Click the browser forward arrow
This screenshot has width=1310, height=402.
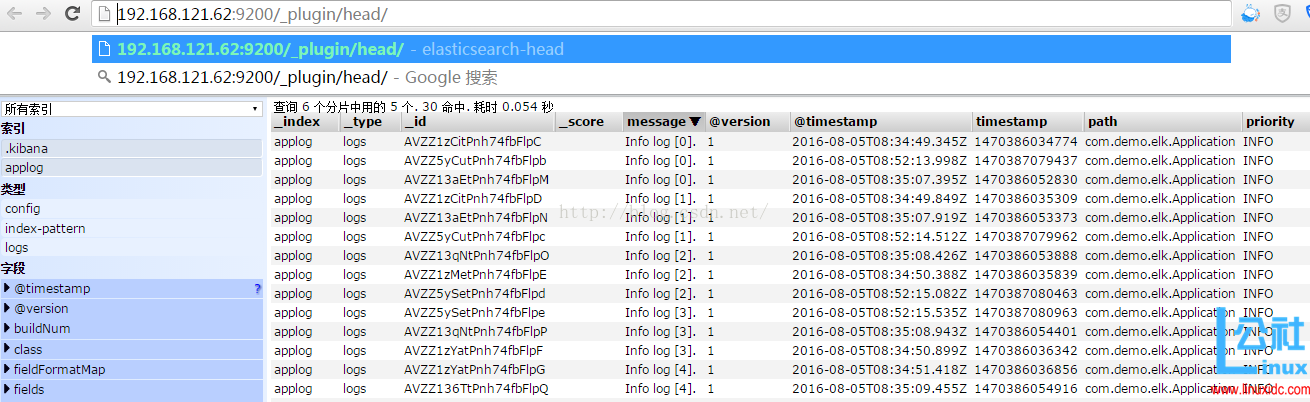point(43,14)
